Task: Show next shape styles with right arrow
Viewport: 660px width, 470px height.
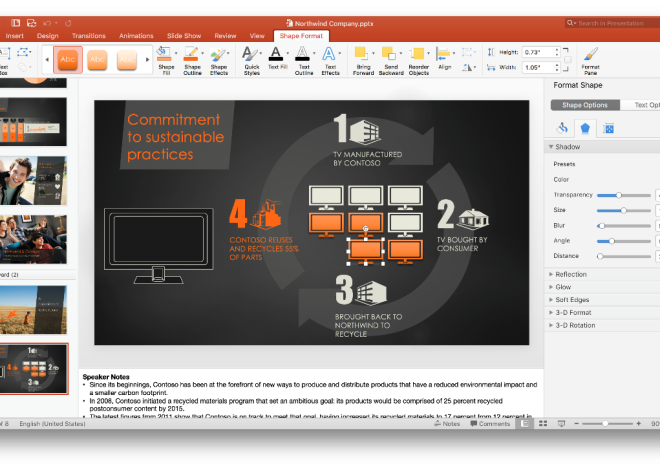Action: tap(147, 60)
